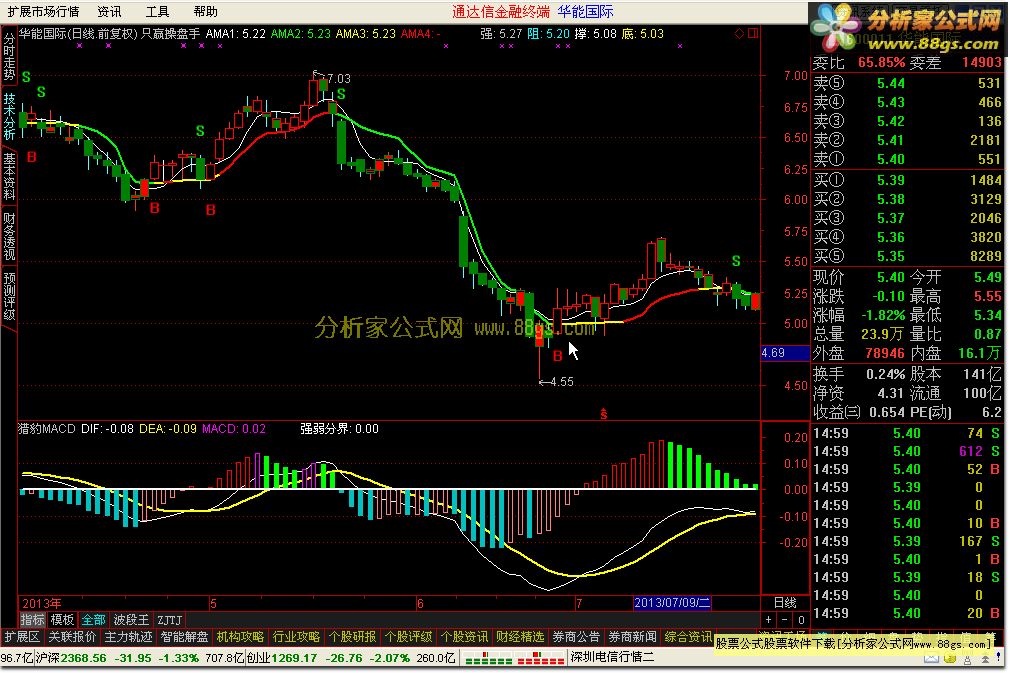Click the 买⑤ 5.35 order row
The width and height of the screenshot is (1010, 673).
pos(906,256)
